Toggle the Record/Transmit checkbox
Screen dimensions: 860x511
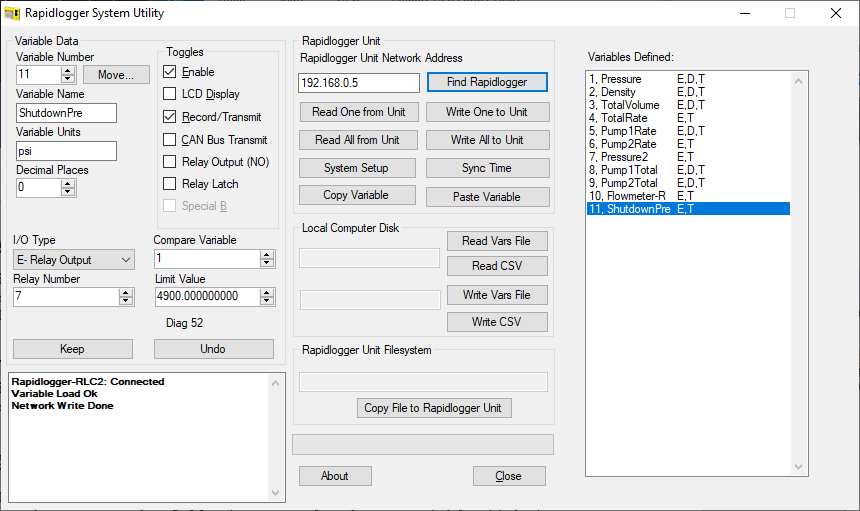coord(169,117)
